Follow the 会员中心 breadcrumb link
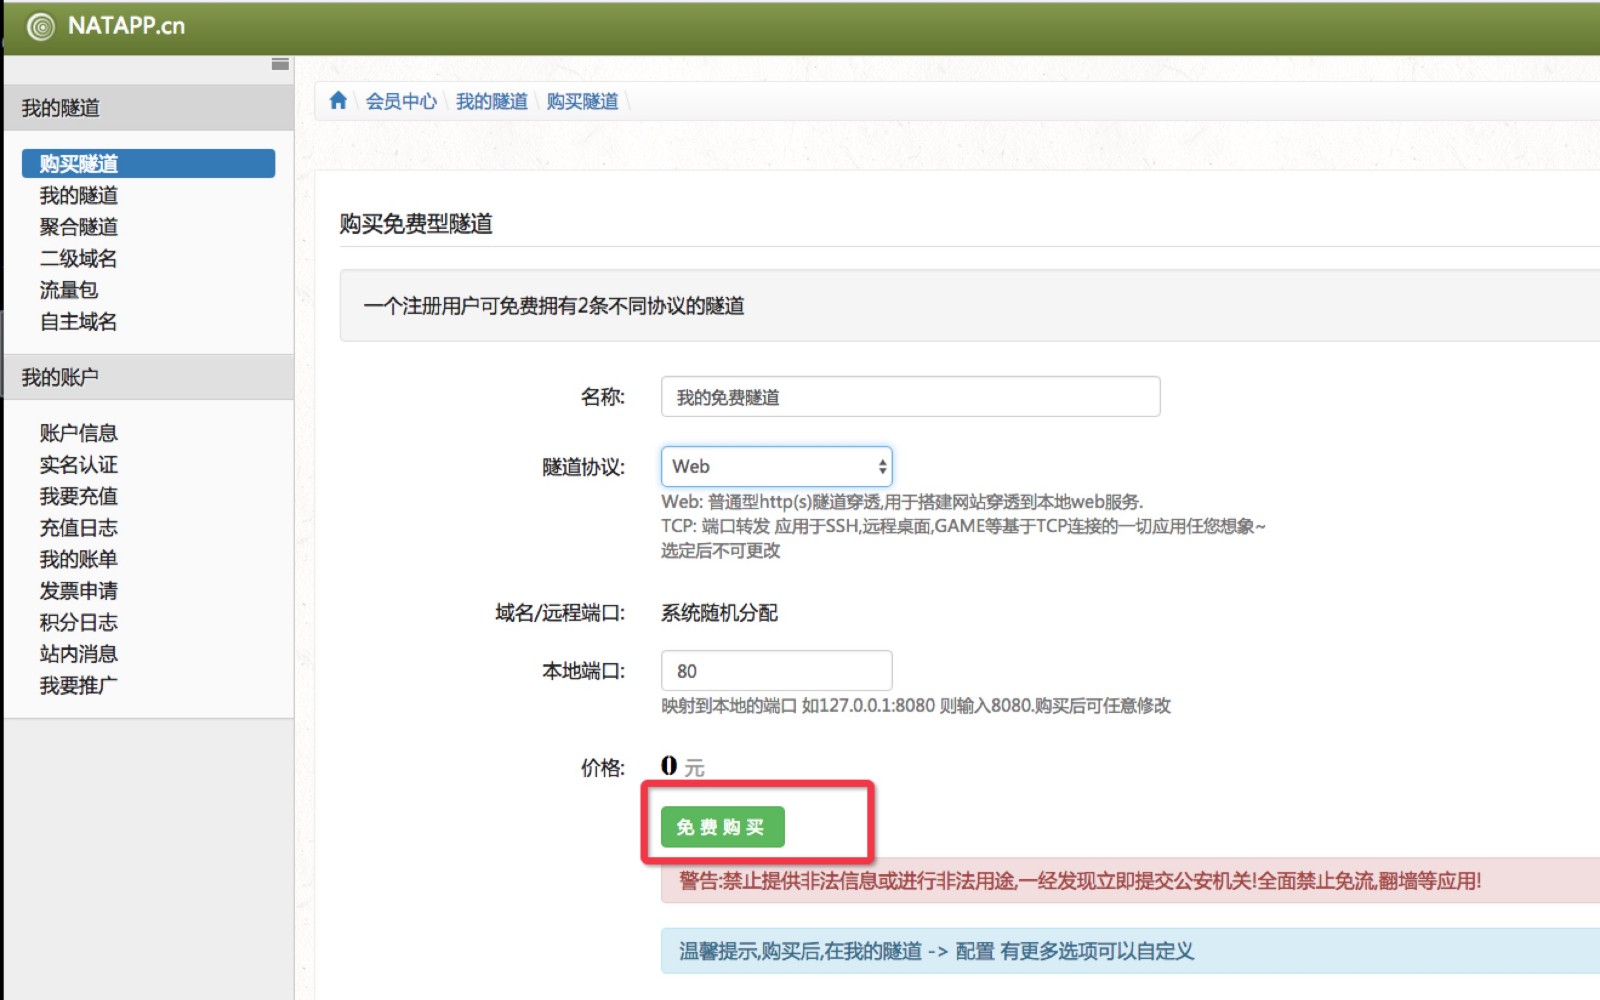This screenshot has height=1000, width=1600. [401, 101]
